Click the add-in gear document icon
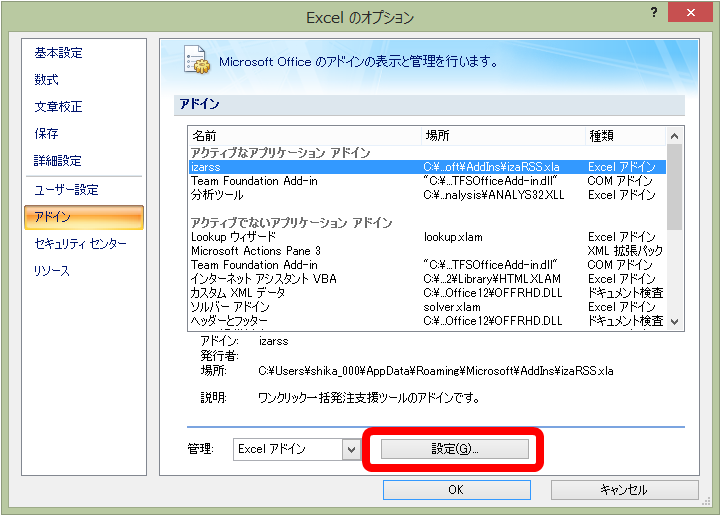Viewport: 721px width, 516px height. coord(196,60)
